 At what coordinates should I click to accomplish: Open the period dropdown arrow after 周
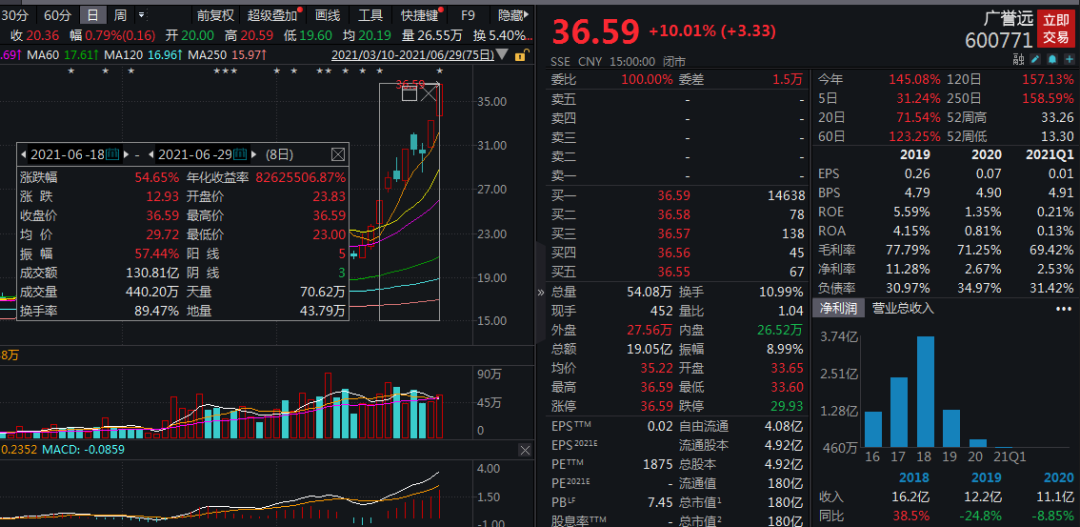(x=141, y=14)
